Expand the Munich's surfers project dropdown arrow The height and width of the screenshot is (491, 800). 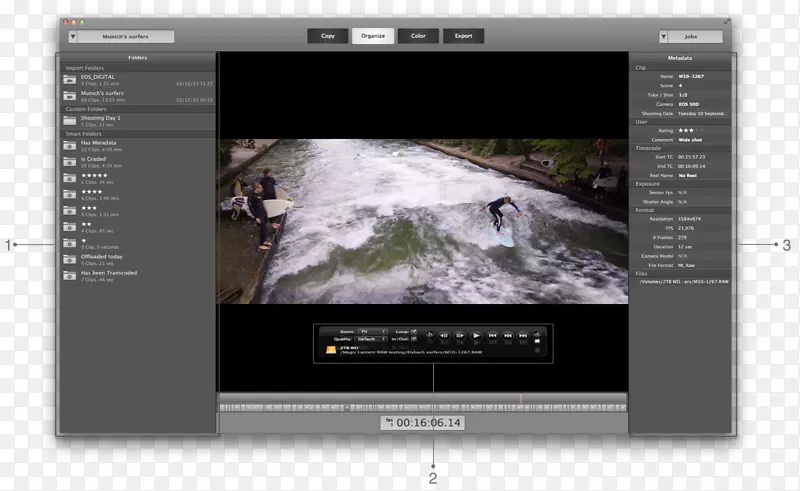(x=73, y=37)
